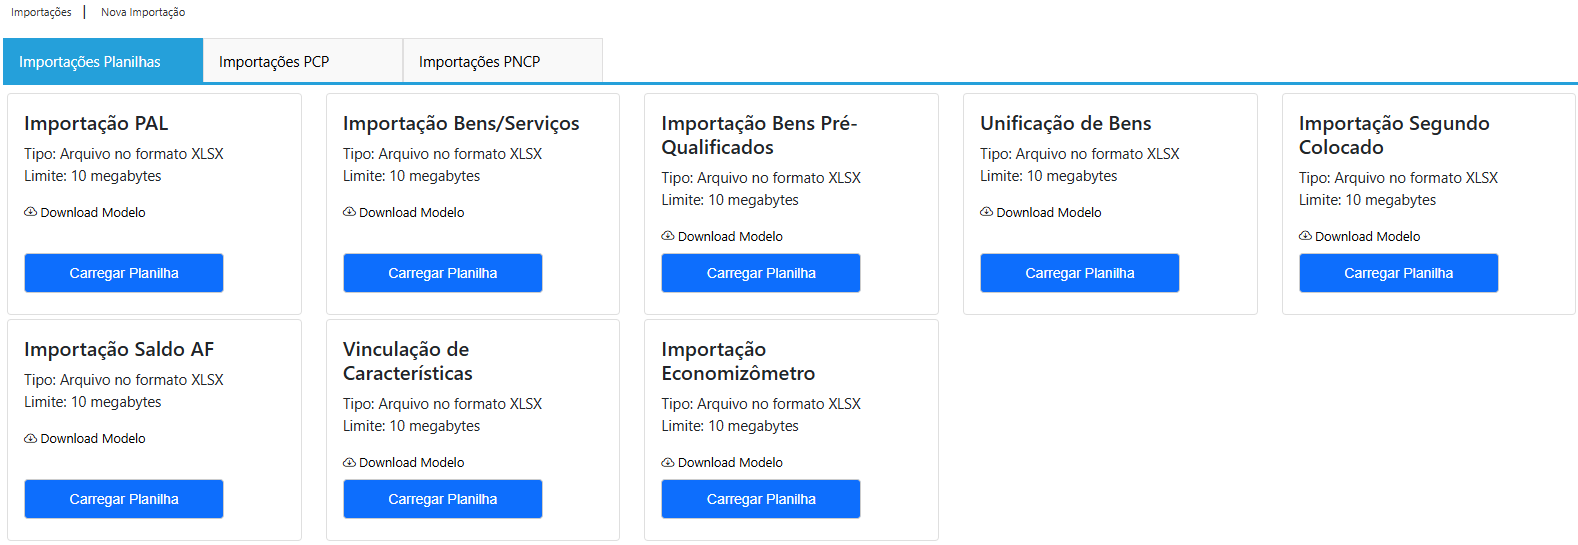The width and height of the screenshot is (1578, 545).
Task: Click download cloud icon in Importação Bens/Serviços card
Action: pyautogui.click(x=349, y=212)
